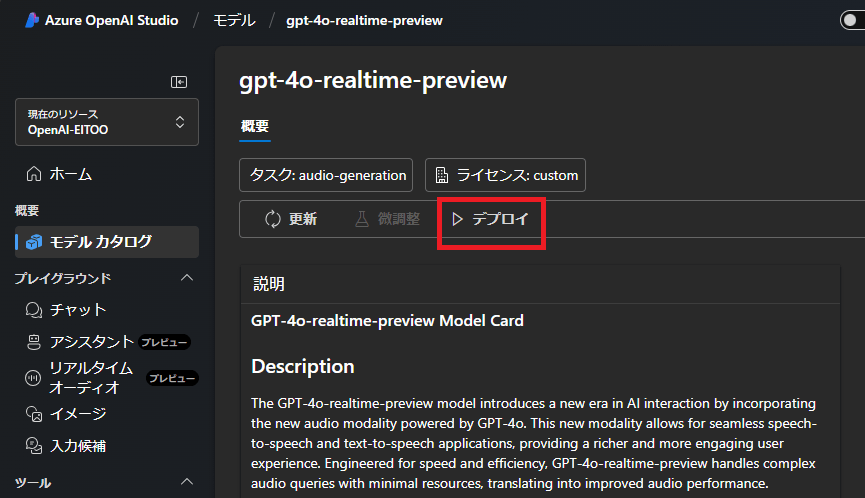Click the リアルタイム オーディオ プレビュー badge

[x=172, y=378]
